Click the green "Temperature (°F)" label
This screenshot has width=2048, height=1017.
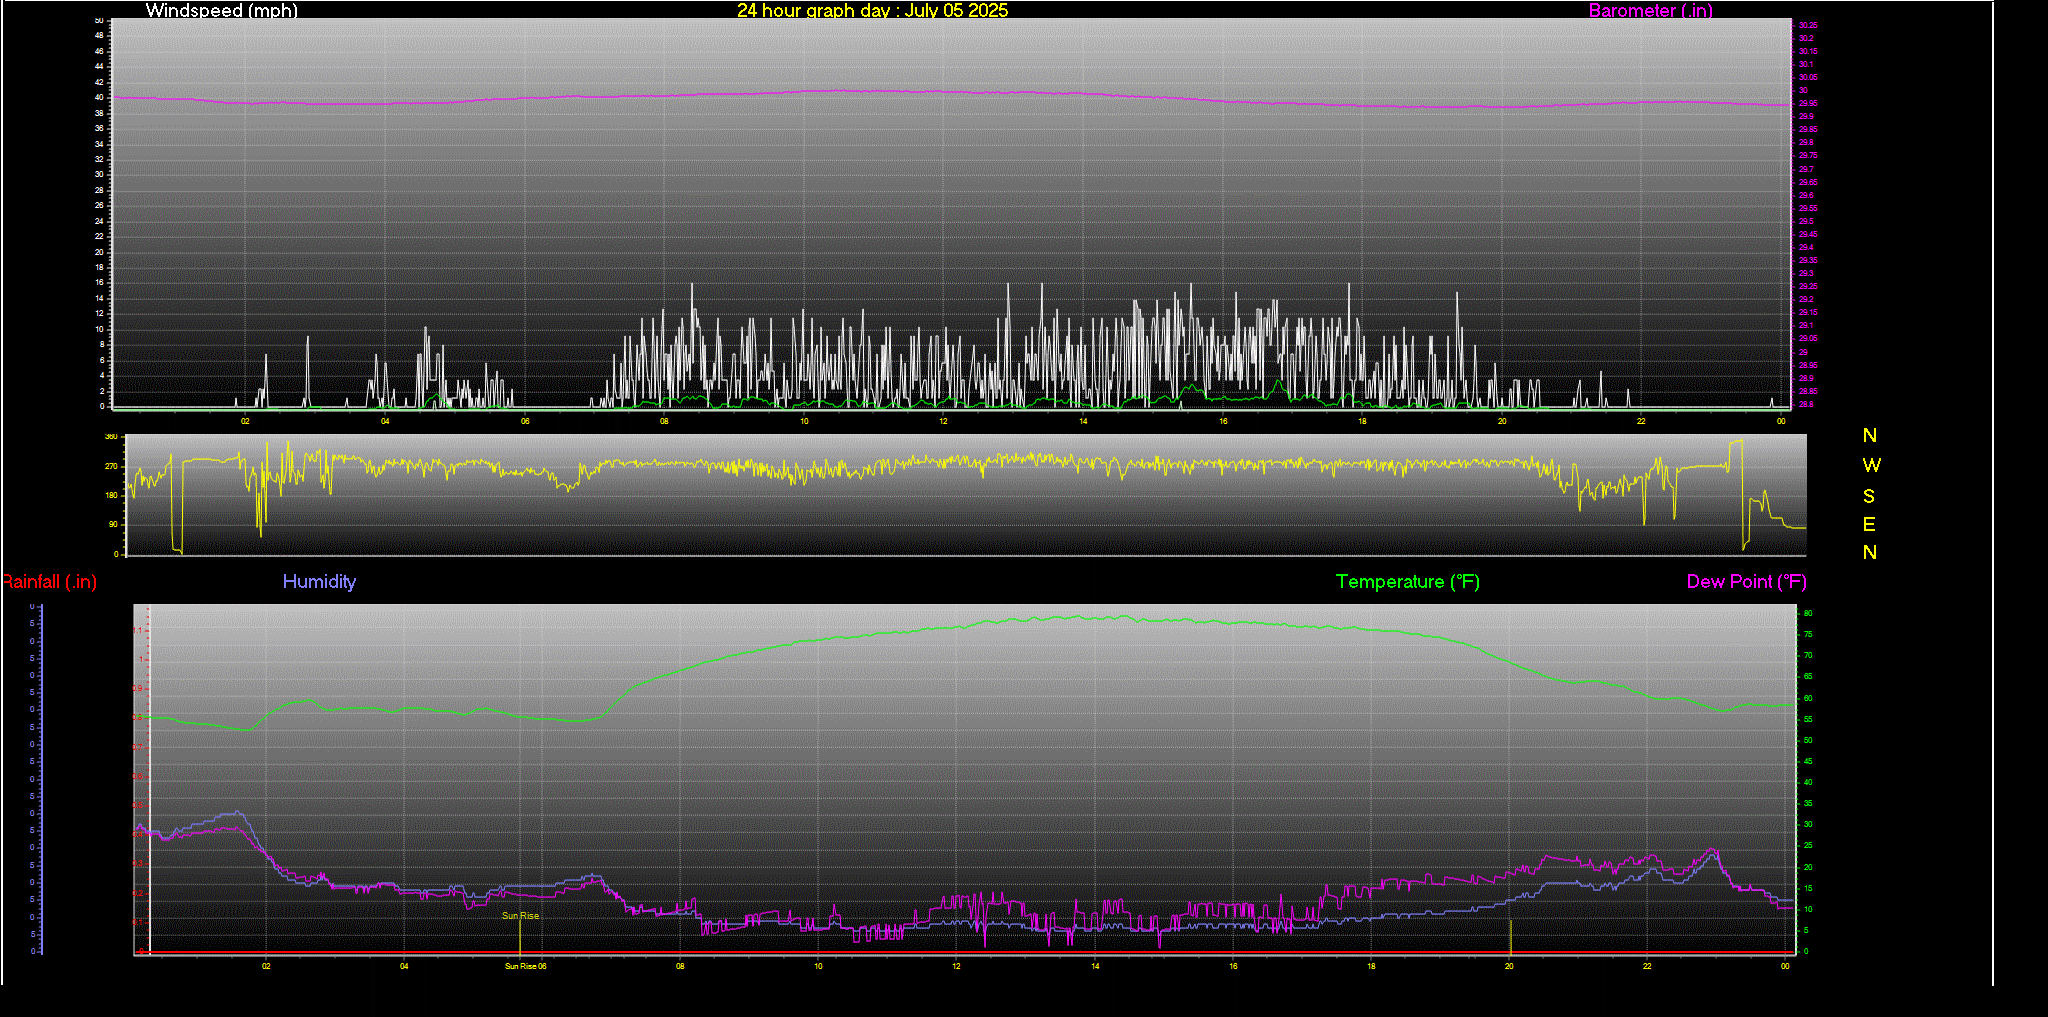pos(1407,582)
